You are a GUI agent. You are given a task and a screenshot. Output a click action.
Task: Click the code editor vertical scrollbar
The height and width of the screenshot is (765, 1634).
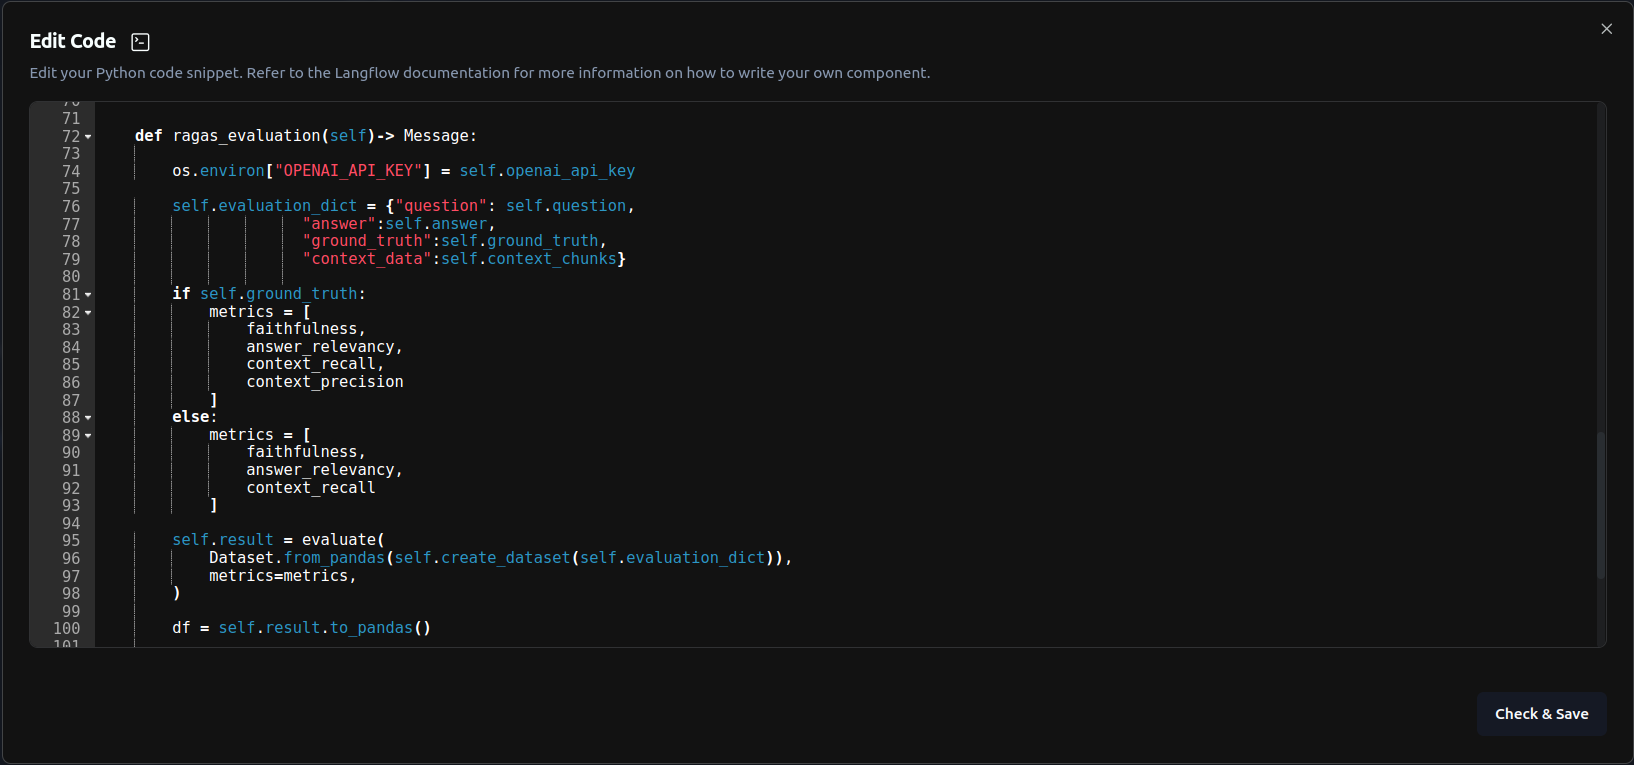click(1600, 505)
